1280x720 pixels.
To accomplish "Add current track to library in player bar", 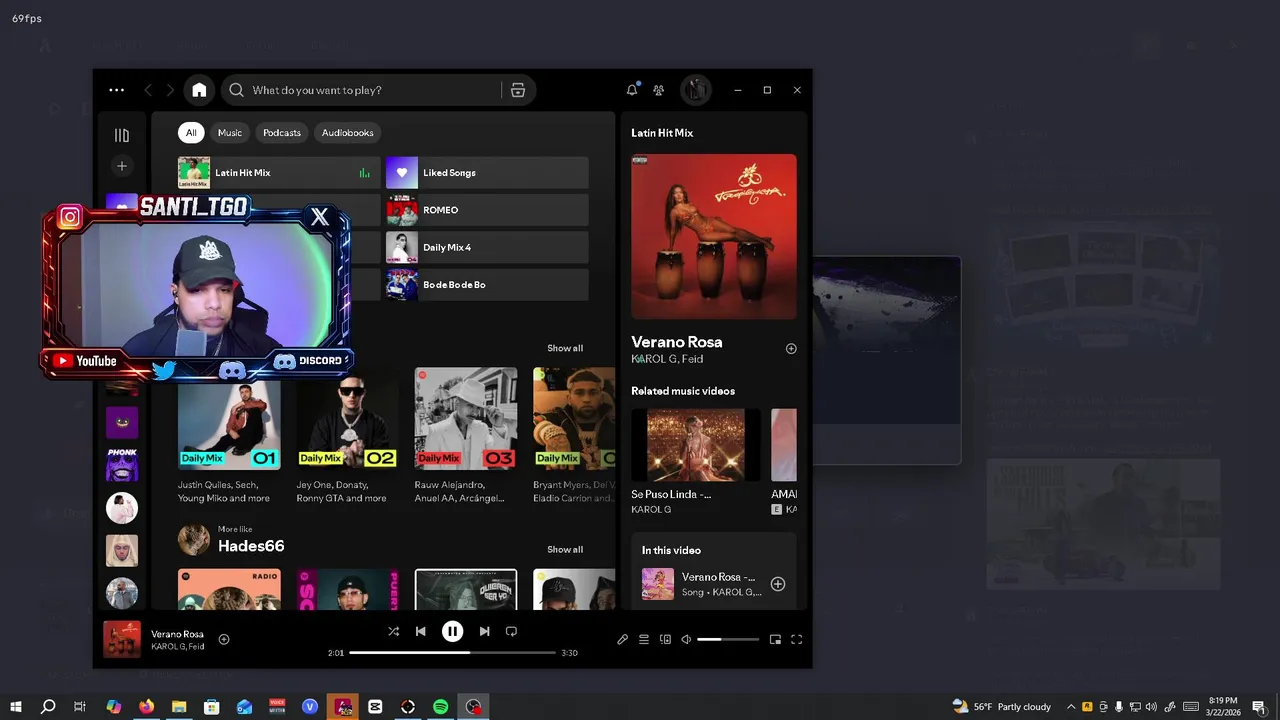I will coord(224,639).
